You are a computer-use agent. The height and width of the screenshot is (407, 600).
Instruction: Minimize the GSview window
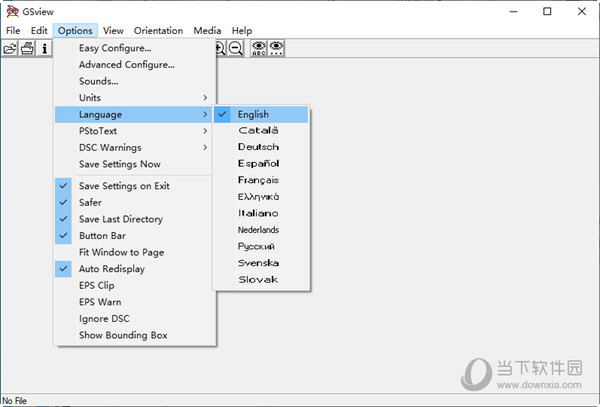coord(513,11)
